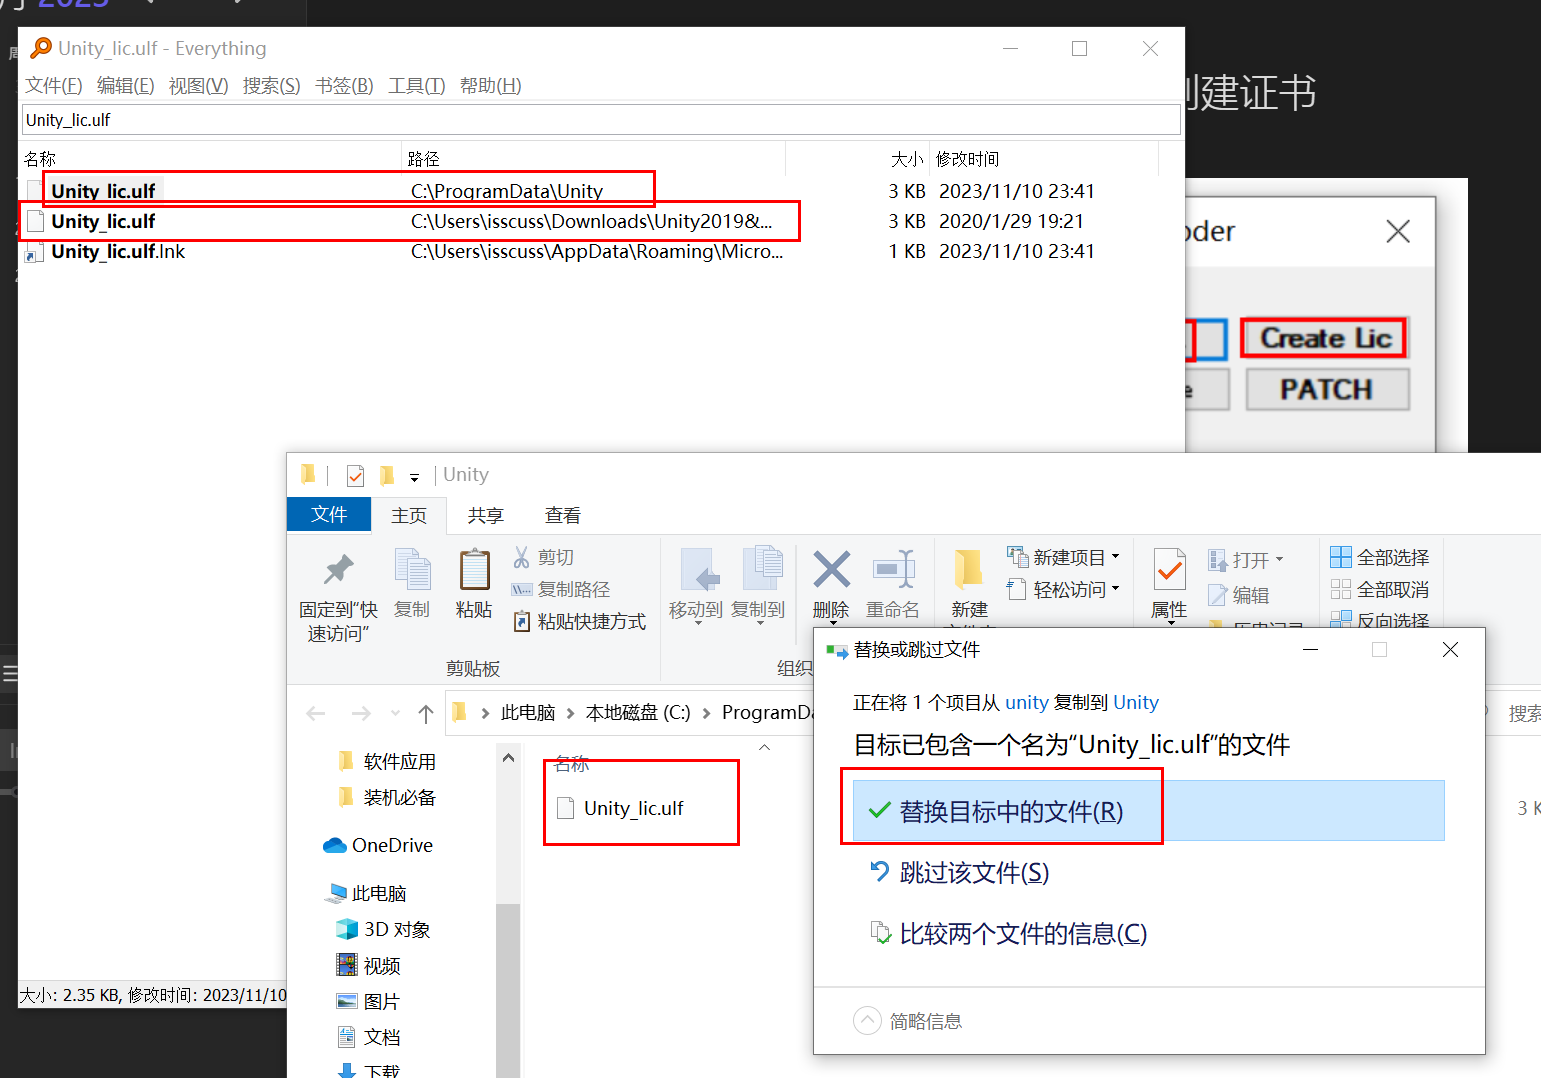Viewport: 1541px width, 1078px height.
Task: Click the Up directory arrow
Action: tap(426, 713)
